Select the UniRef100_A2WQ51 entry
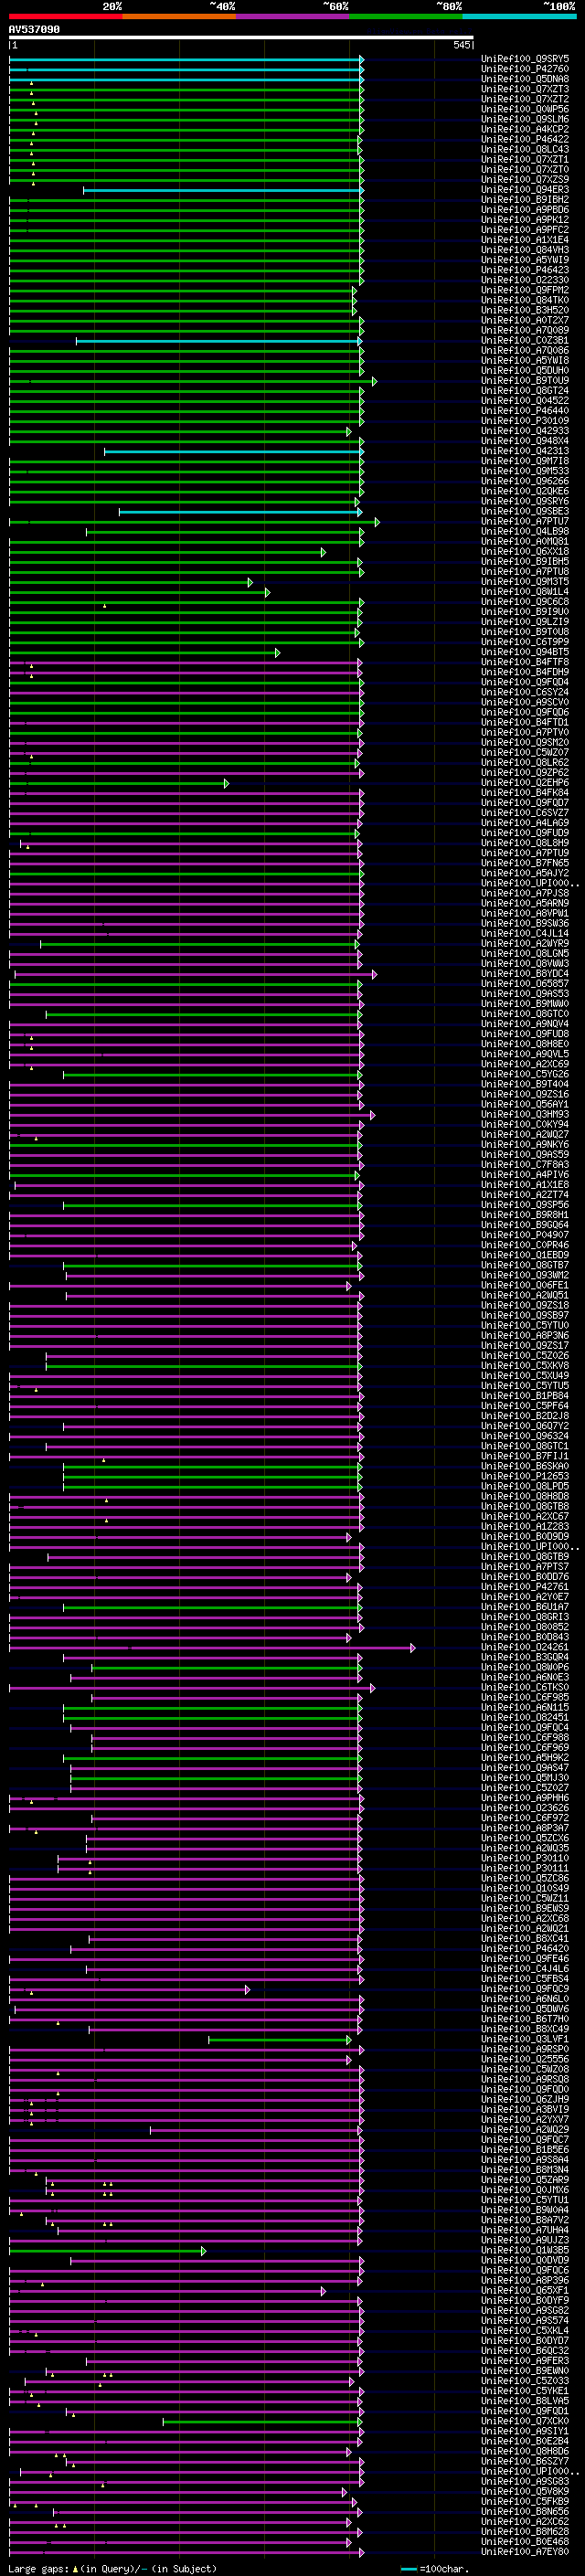Viewport: 585px width, 2576px height. pos(525,1296)
